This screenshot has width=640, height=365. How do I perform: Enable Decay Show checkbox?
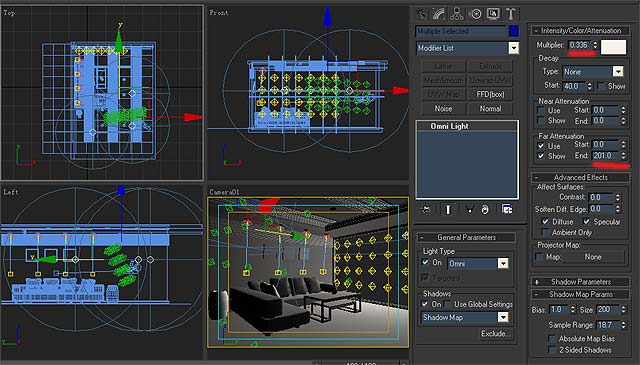pyautogui.click(x=601, y=86)
